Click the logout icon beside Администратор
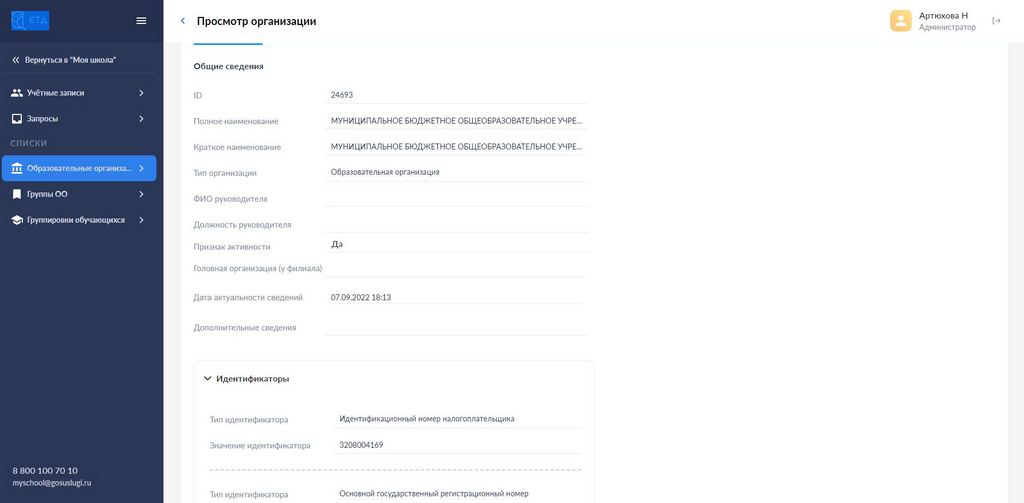The height and width of the screenshot is (503, 1024). tap(996, 21)
